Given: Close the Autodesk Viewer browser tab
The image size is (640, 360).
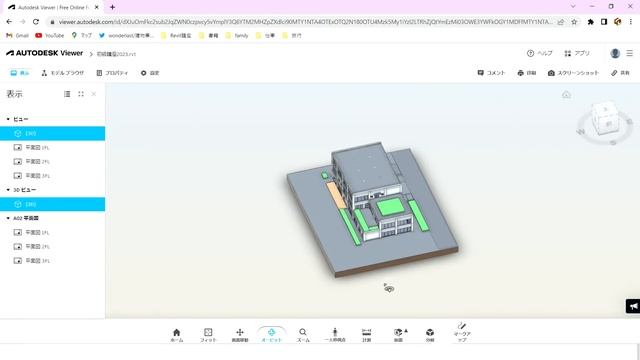Looking at the screenshot, I should point(97,7).
